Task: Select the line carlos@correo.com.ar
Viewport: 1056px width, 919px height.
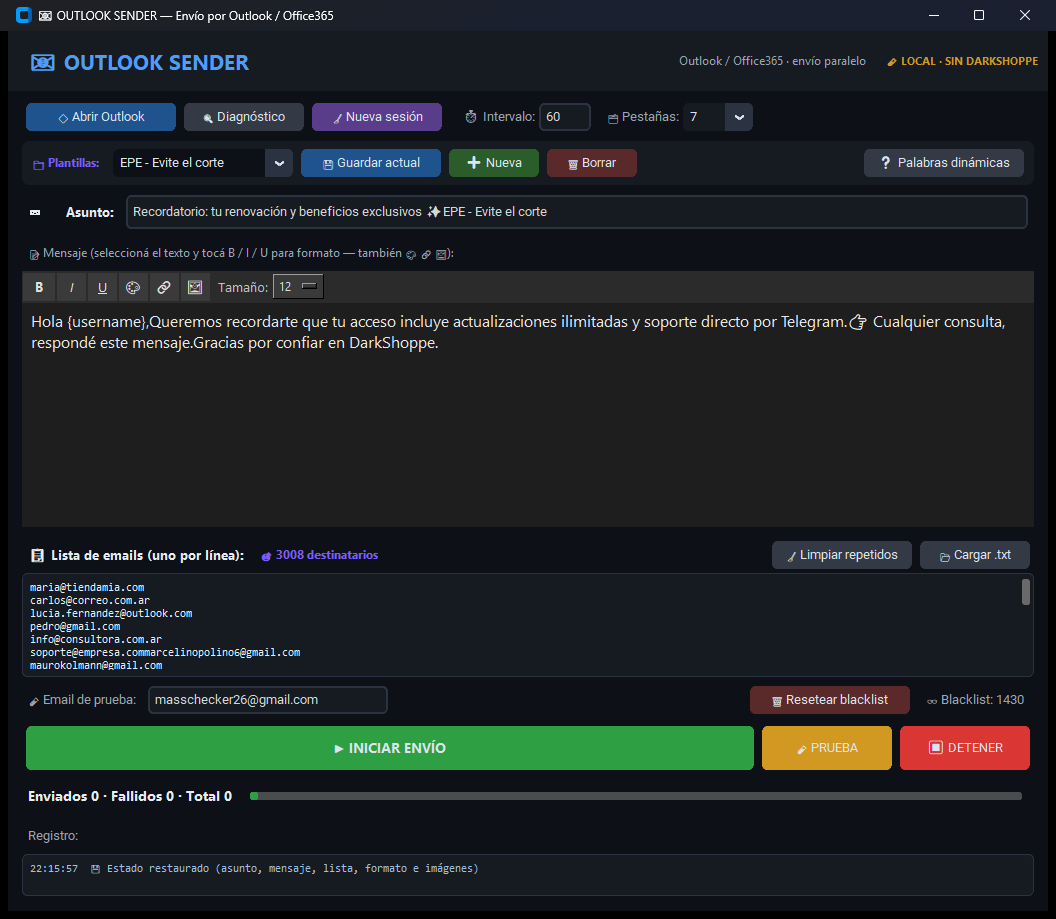Action: (x=90, y=601)
